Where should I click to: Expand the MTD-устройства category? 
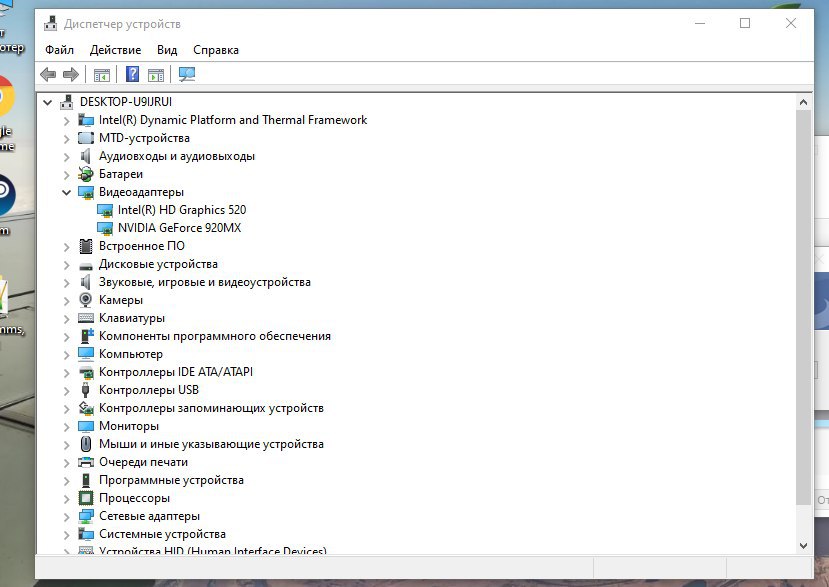pyautogui.click(x=66, y=139)
